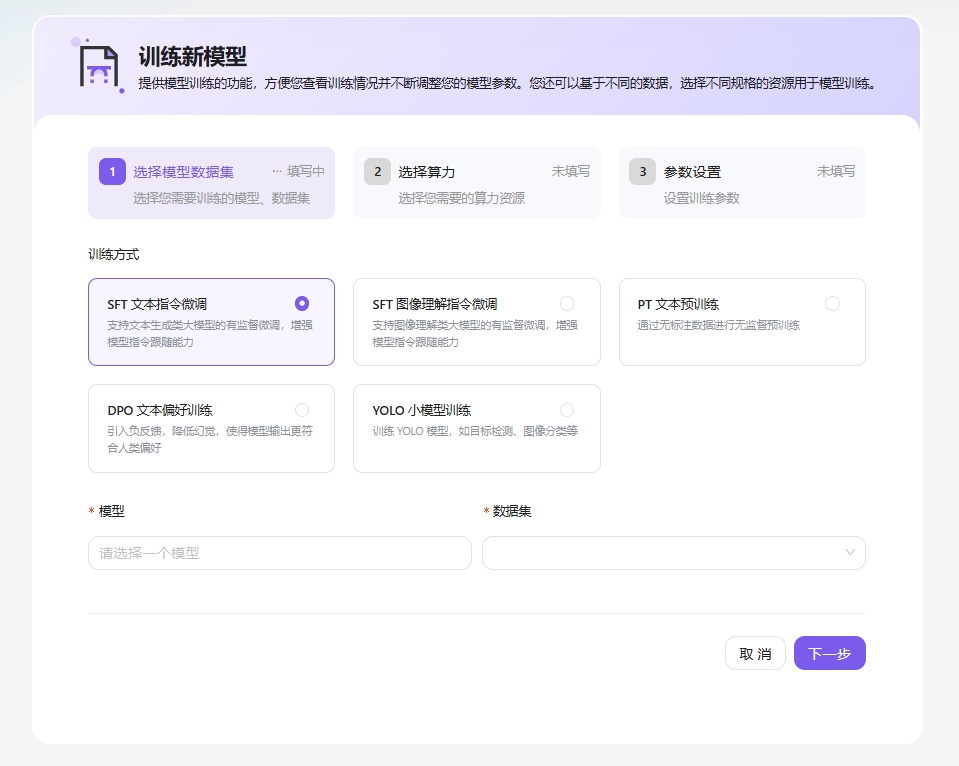The height and width of the screenshot is (766, 959).
Task: Click the 训练新模型 heading
Action: [x=193, y=57]
